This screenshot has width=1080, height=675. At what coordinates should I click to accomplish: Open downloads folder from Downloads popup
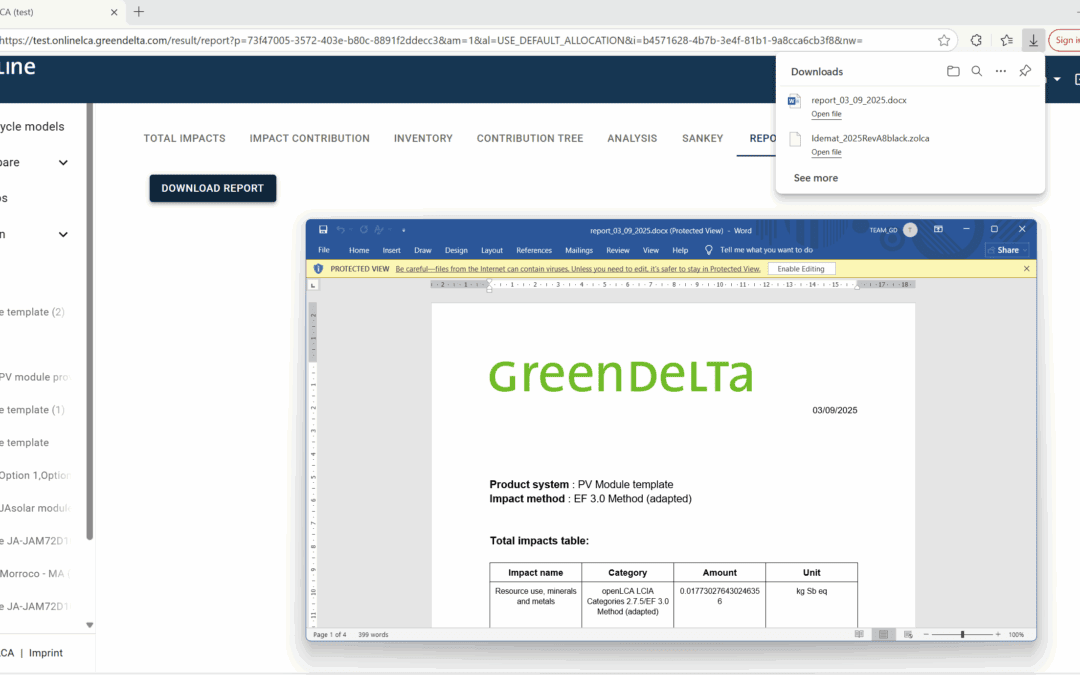(x=953, y=71)
